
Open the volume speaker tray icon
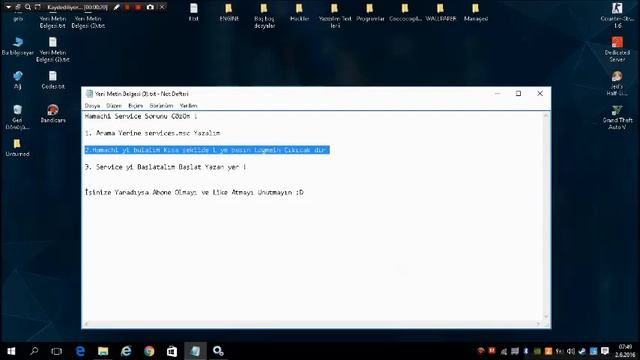click(571, 351)
